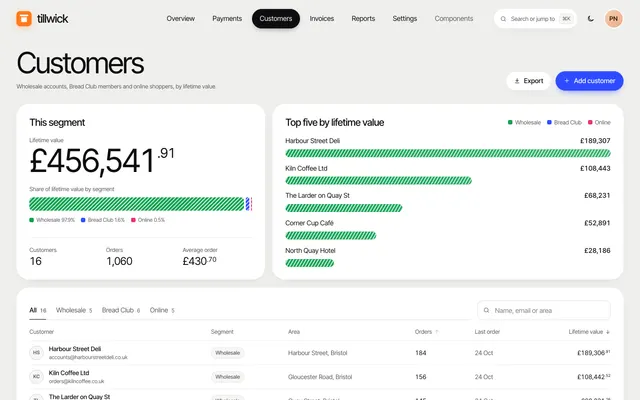This screenshot has height=400, width=640.
Task: Open Invoices in the navigation
Action: click(322, 18)
